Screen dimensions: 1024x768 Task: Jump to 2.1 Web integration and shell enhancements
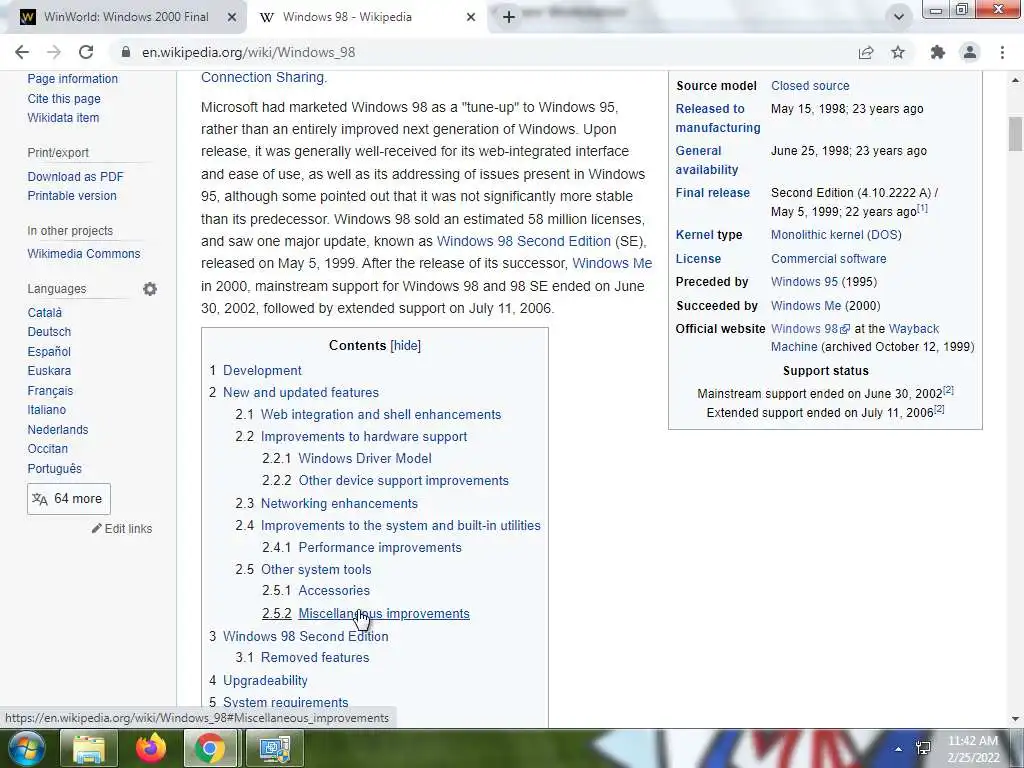point(381,414)
